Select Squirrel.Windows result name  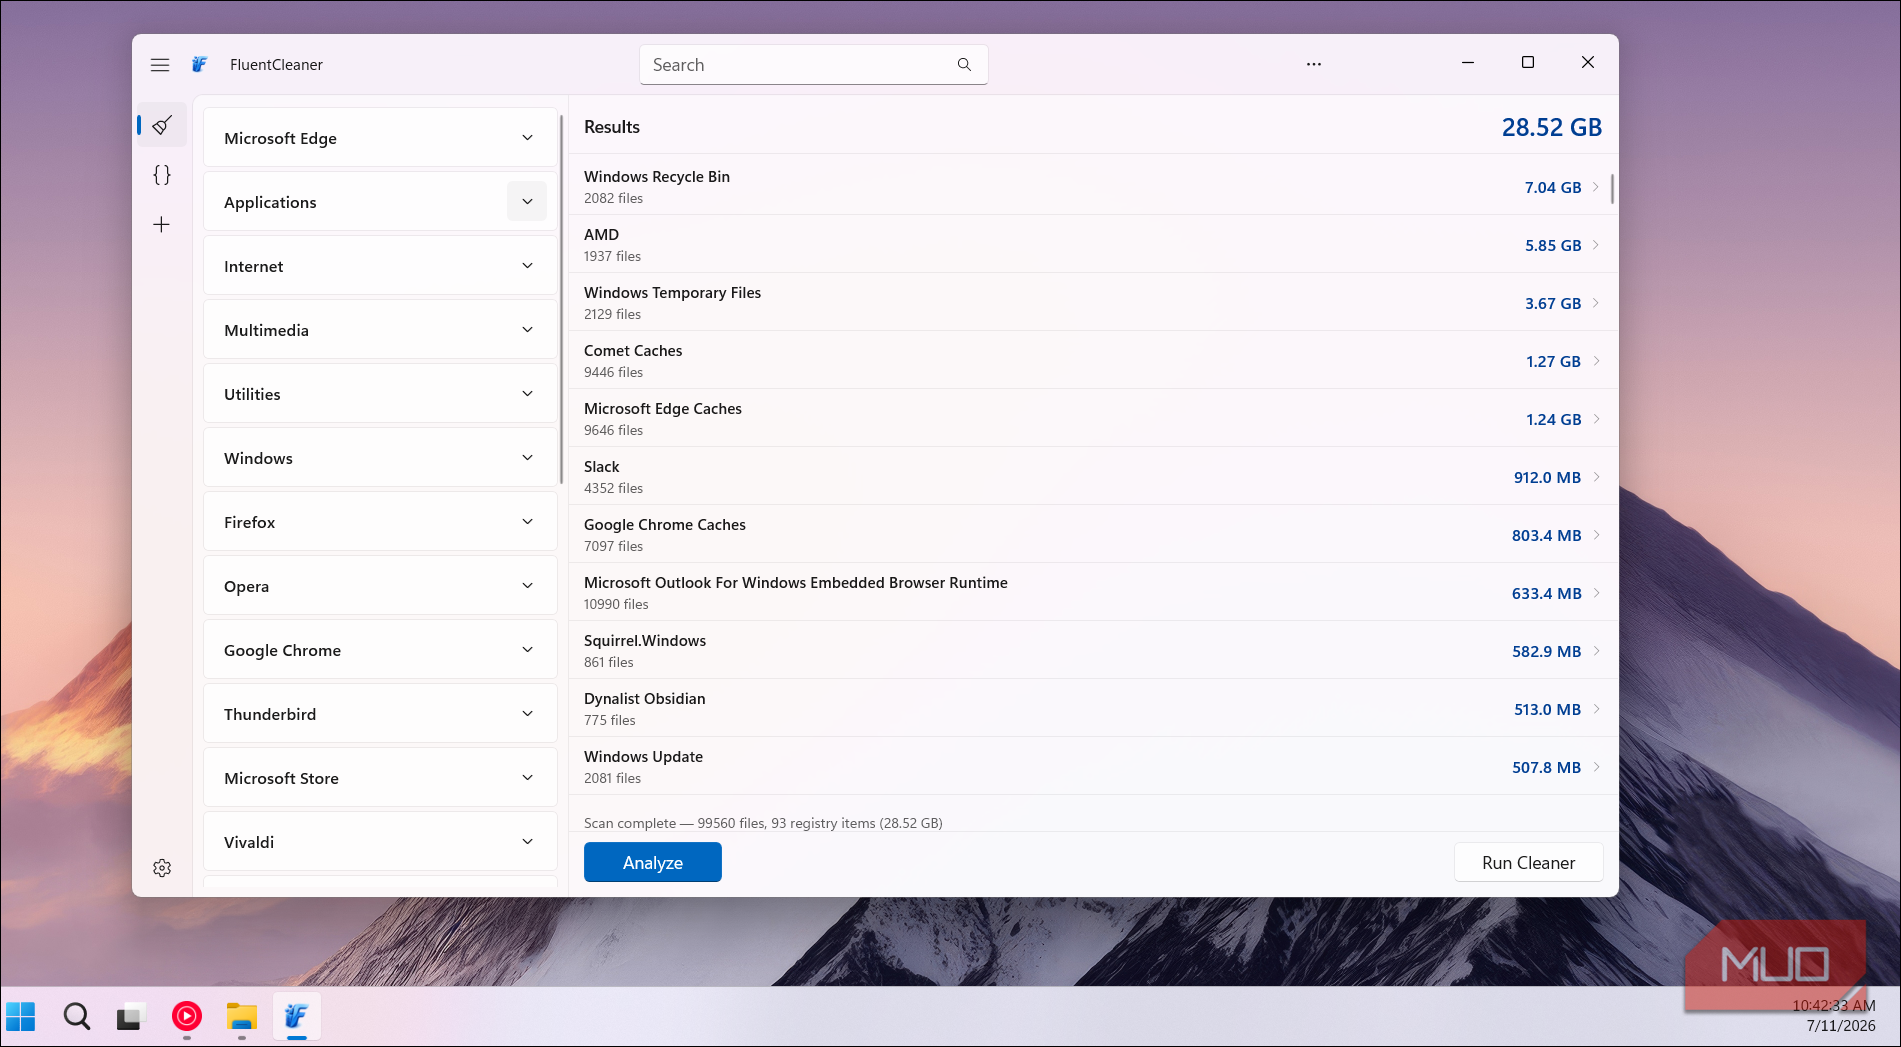coord(645,641)
